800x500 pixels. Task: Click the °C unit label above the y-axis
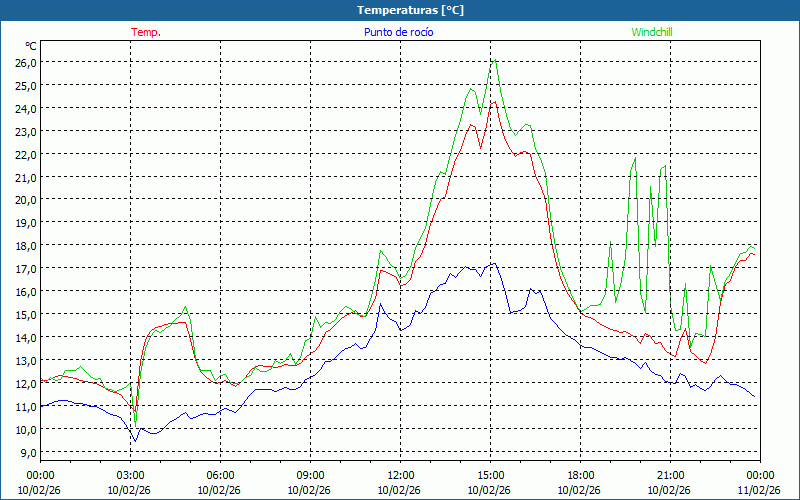[x=30, y=46]
